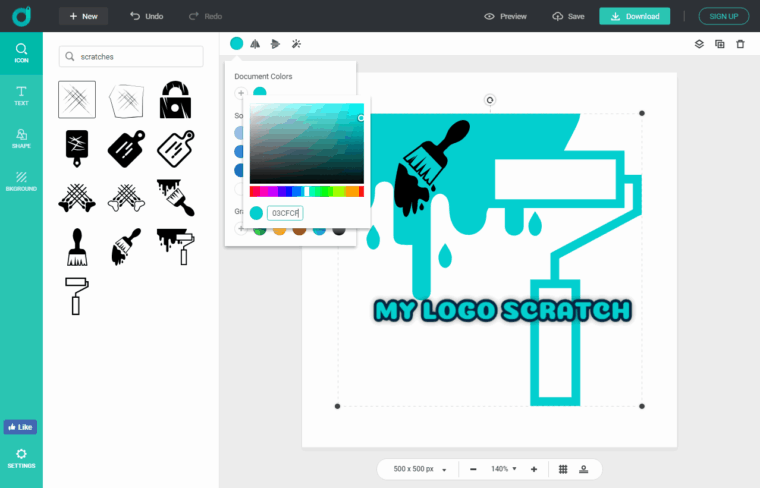760x488 pixels.
Task: Open the layers panel icon
Action: pyautogui.click(x=700, y=44)
